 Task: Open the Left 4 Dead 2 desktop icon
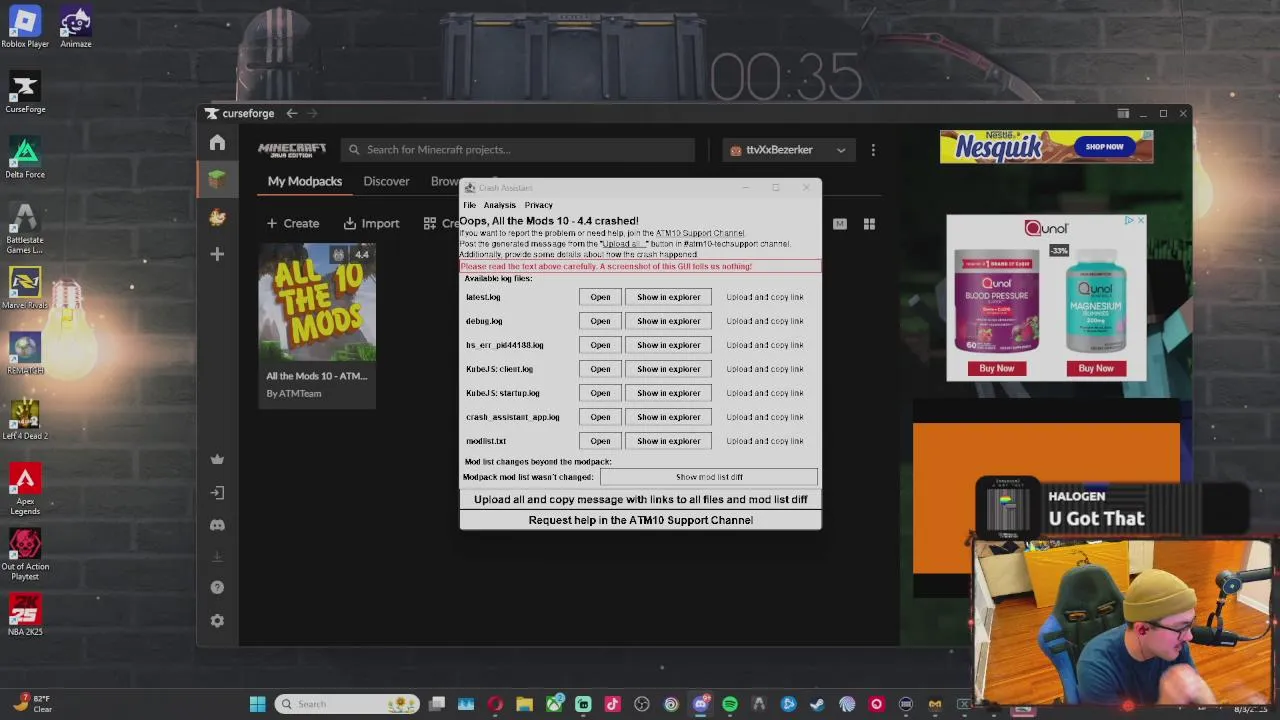click(x=25, y=420)
